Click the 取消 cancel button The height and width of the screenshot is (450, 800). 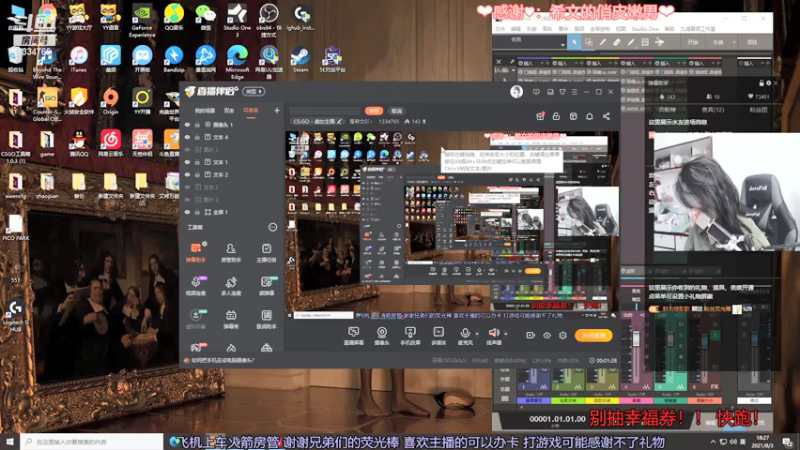point(396,111)
